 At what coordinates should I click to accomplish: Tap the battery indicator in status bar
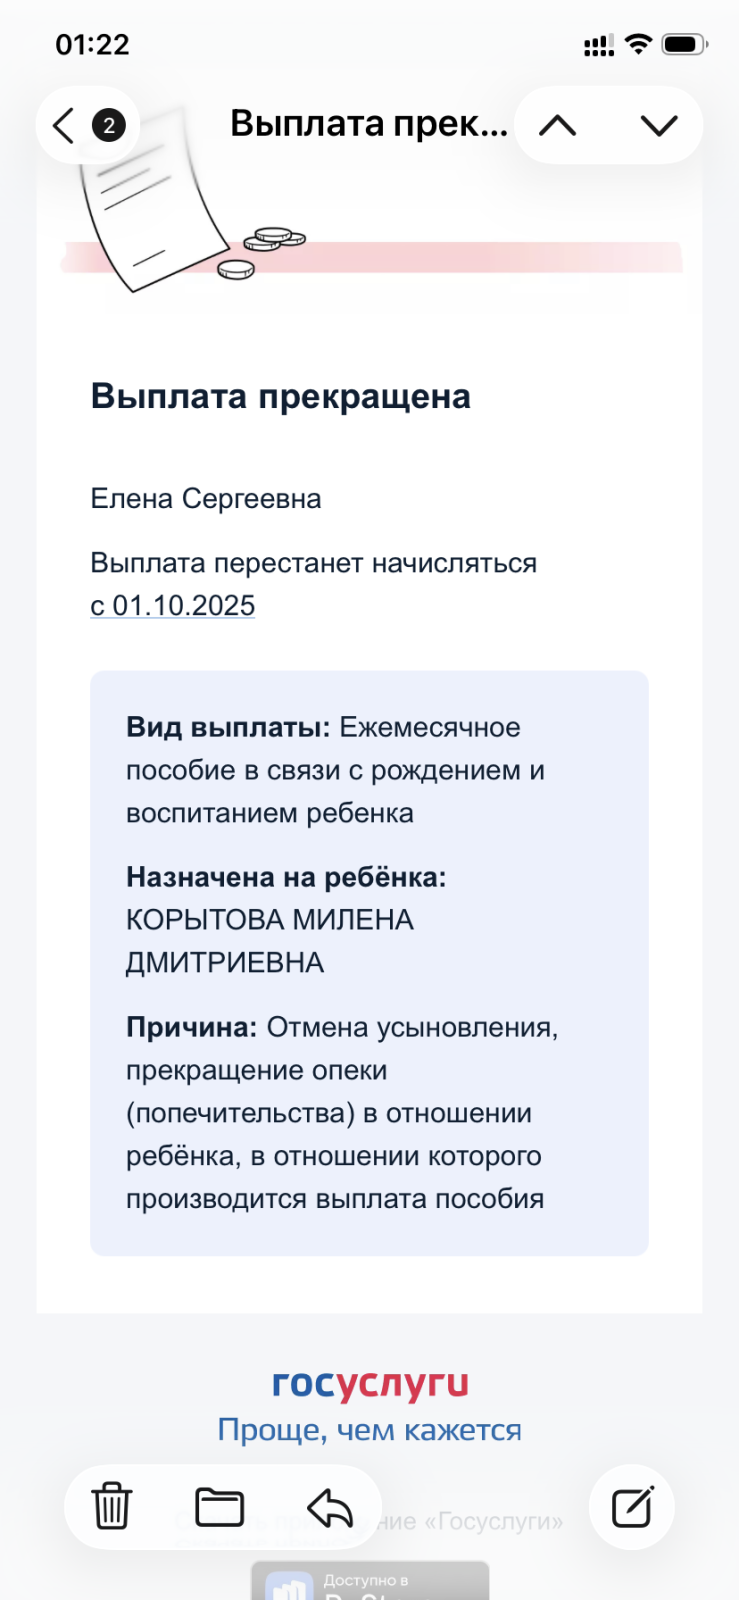click(685, 44)
